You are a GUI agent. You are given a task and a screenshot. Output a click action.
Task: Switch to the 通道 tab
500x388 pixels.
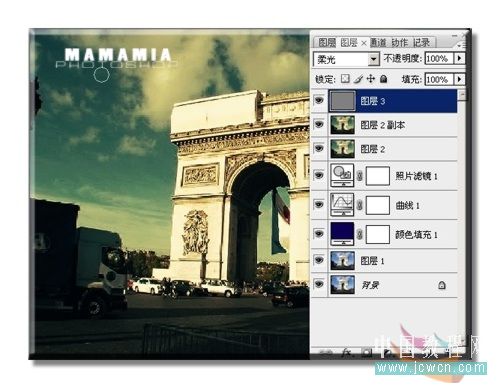(x=378, y=43)
